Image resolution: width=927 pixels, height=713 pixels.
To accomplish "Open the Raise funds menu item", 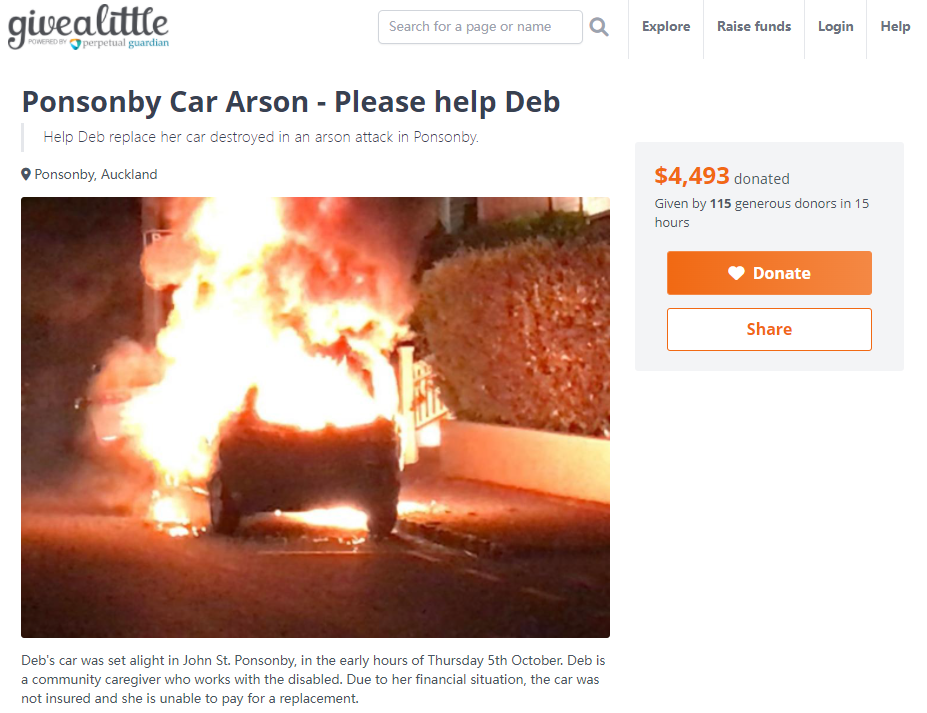I will point(754,27).
